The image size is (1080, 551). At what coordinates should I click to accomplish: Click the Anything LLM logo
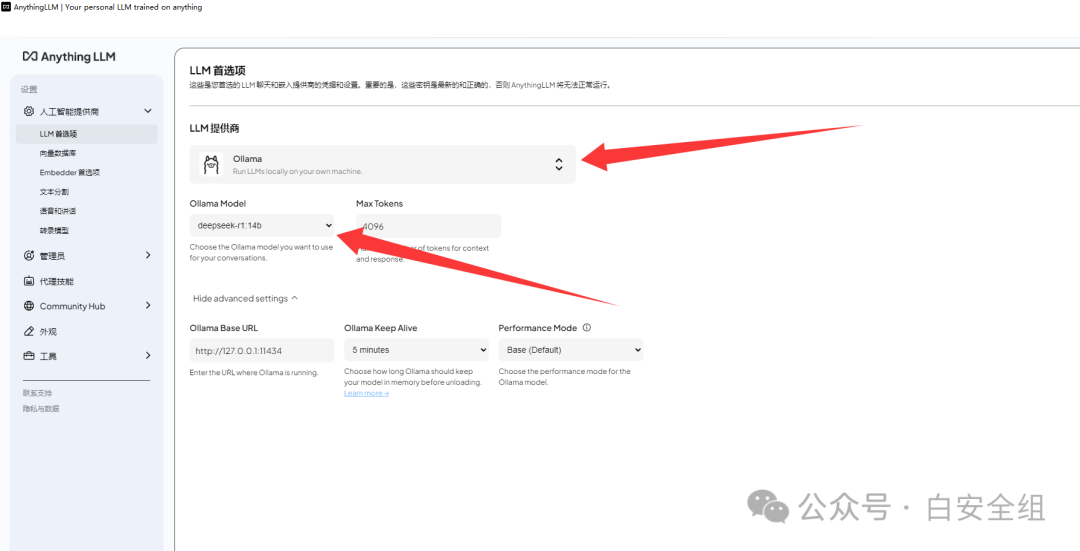pyautogui.click(x=69, y=57)
